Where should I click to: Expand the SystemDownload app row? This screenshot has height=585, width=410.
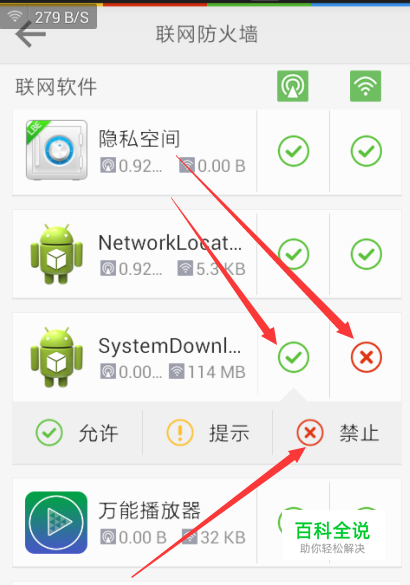[135, 357]
